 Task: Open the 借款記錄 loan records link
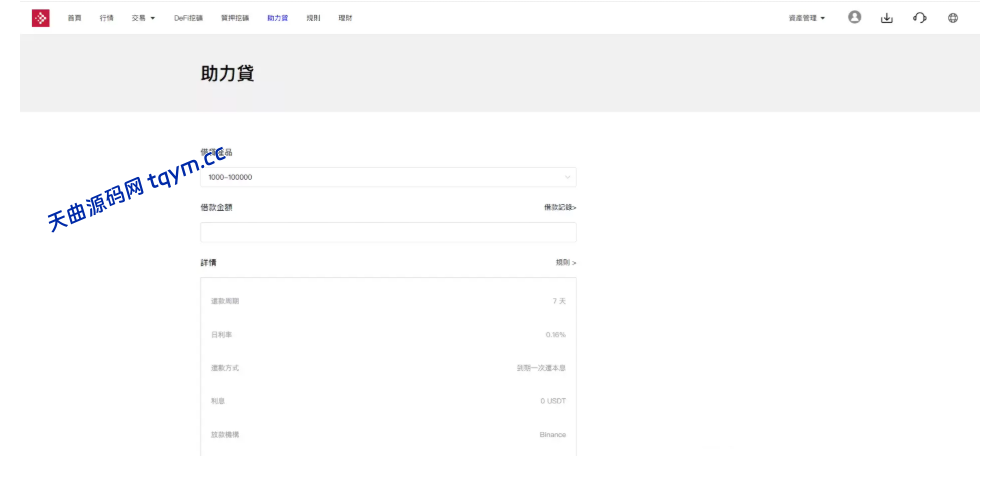point(560,207)
